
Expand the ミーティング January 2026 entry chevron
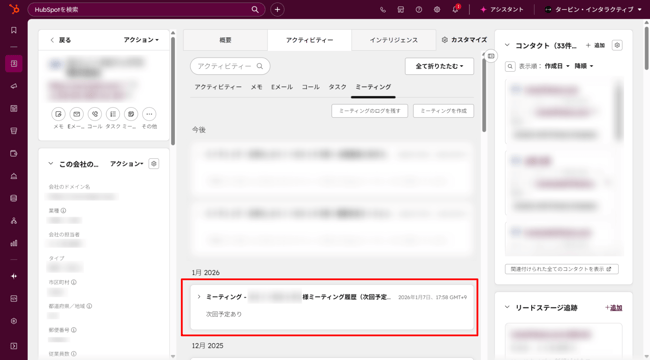point(199,297)
